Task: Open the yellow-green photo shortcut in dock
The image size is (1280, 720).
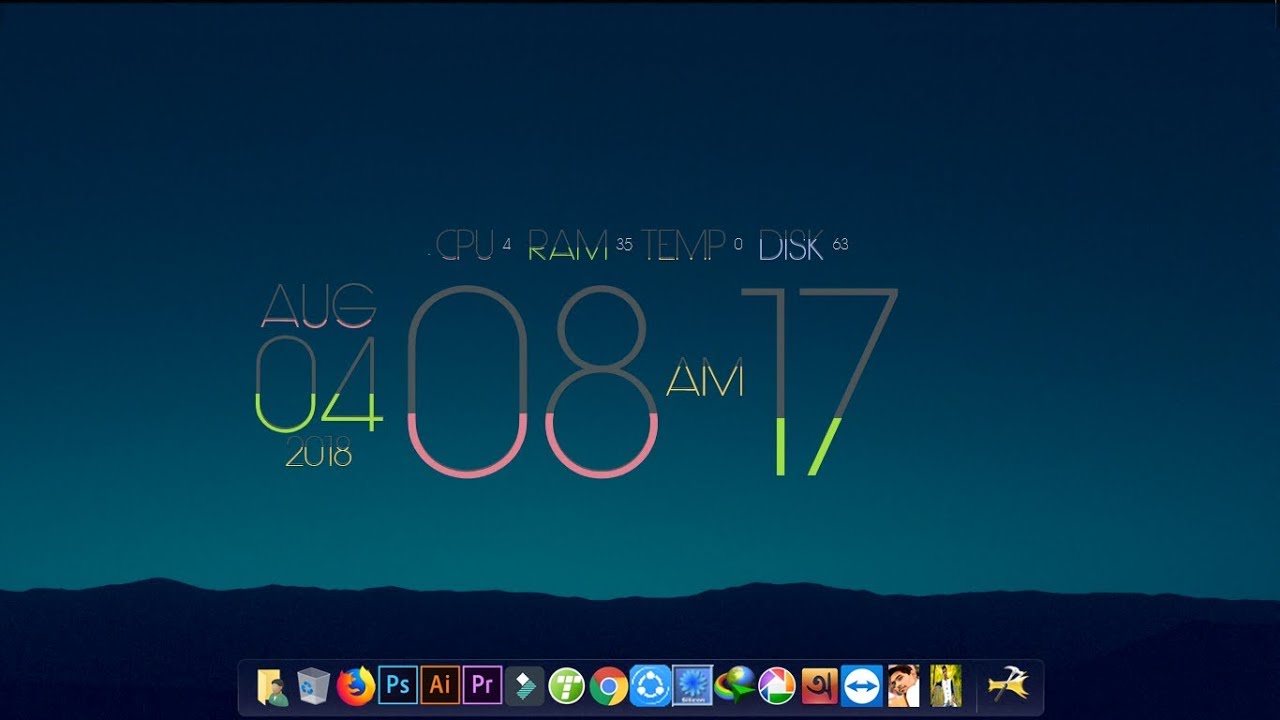Action: pos(945,686)
